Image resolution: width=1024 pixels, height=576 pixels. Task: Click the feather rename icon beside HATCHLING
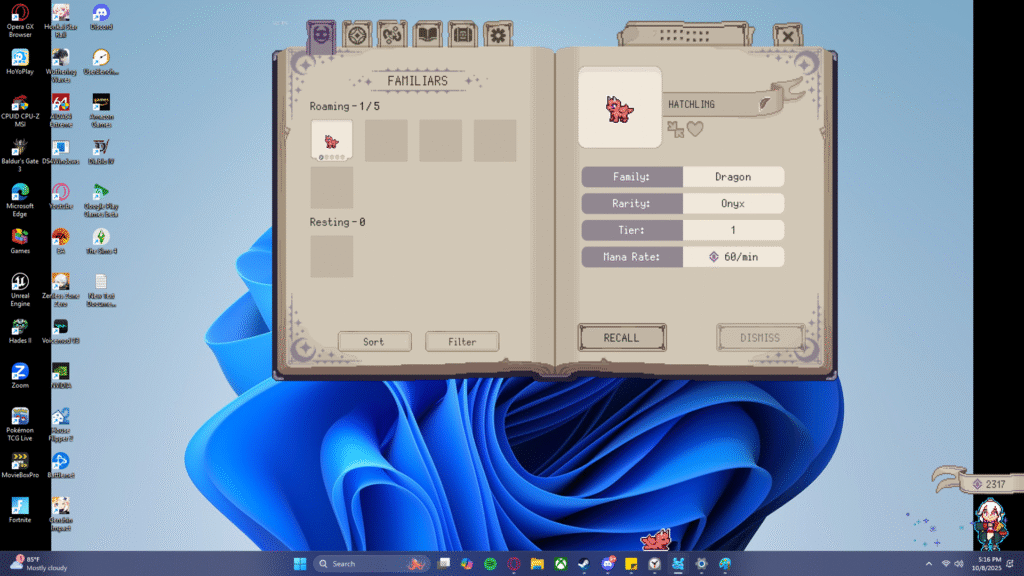tap(765, 103)
